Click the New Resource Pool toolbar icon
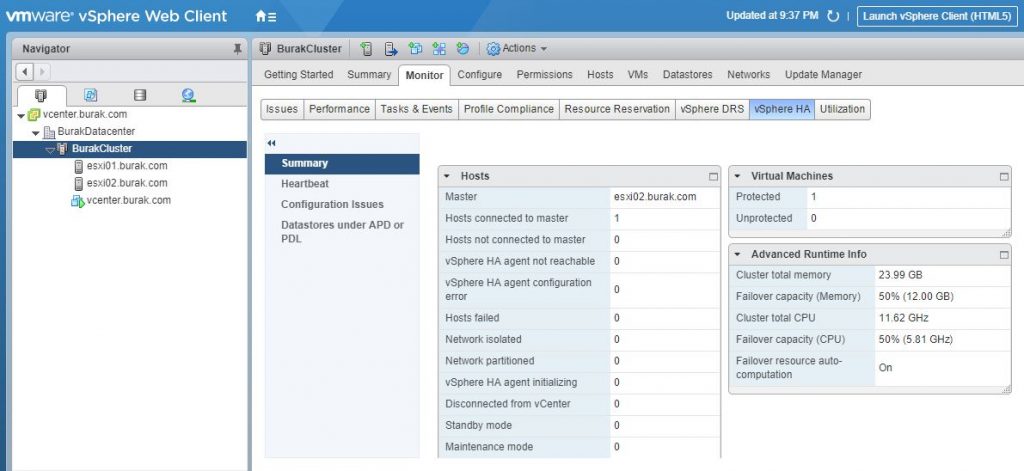The width and height of the screenshot is (1024, 471). click(x=462, y=49)
